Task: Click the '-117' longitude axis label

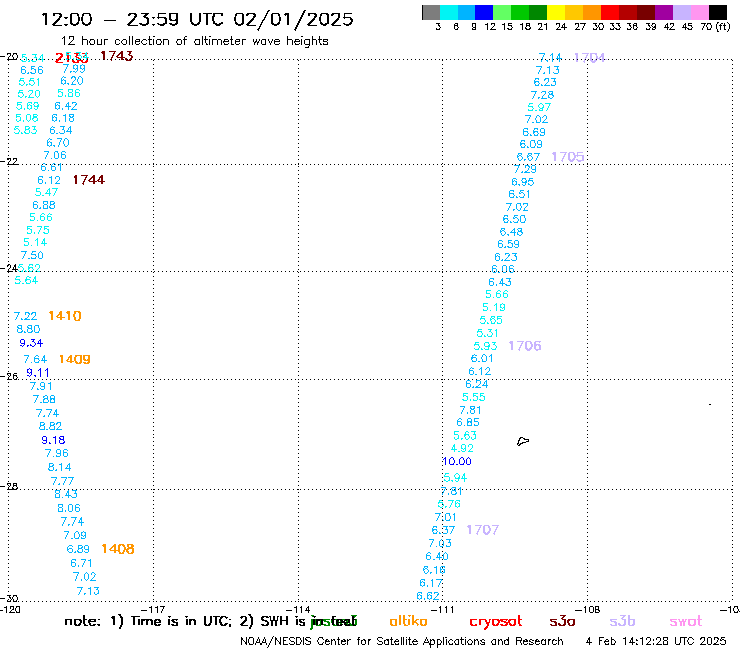Action: pos(153,609)
